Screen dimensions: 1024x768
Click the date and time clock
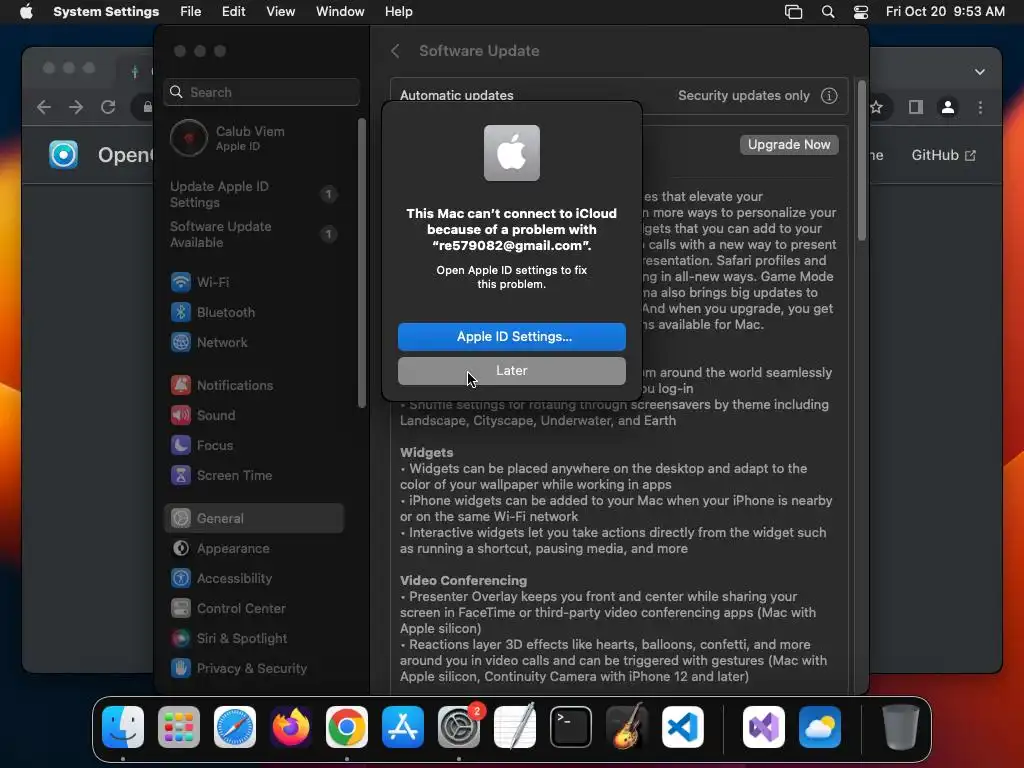[x=945, y=12]
